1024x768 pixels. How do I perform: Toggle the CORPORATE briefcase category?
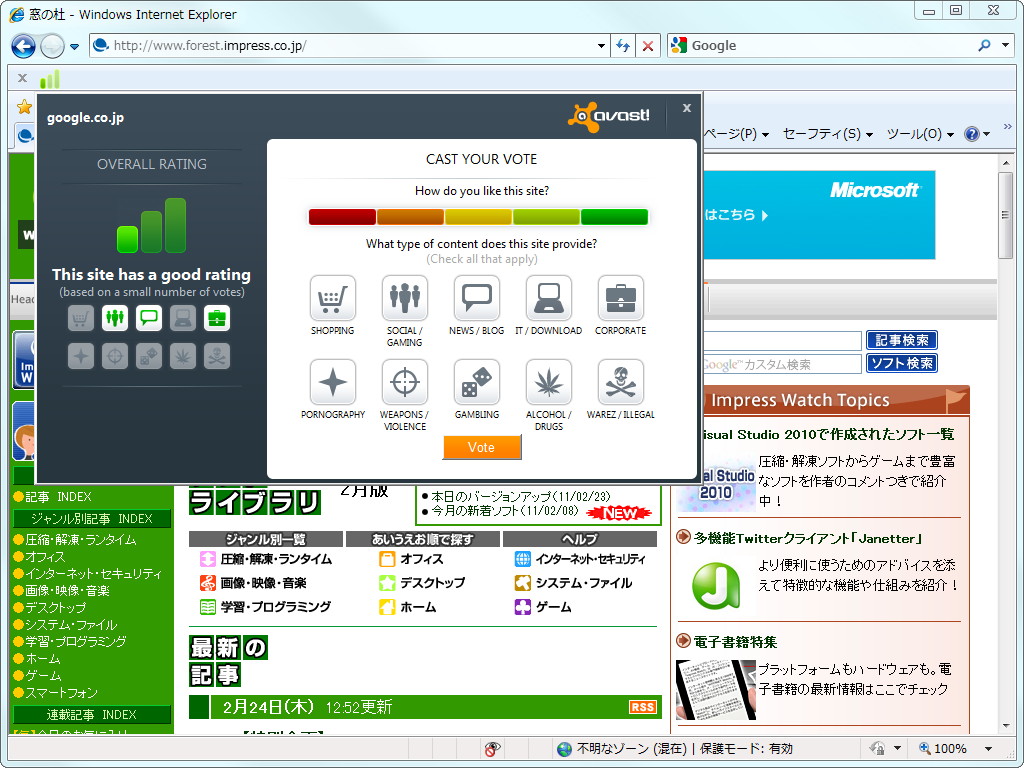point(620,293)
